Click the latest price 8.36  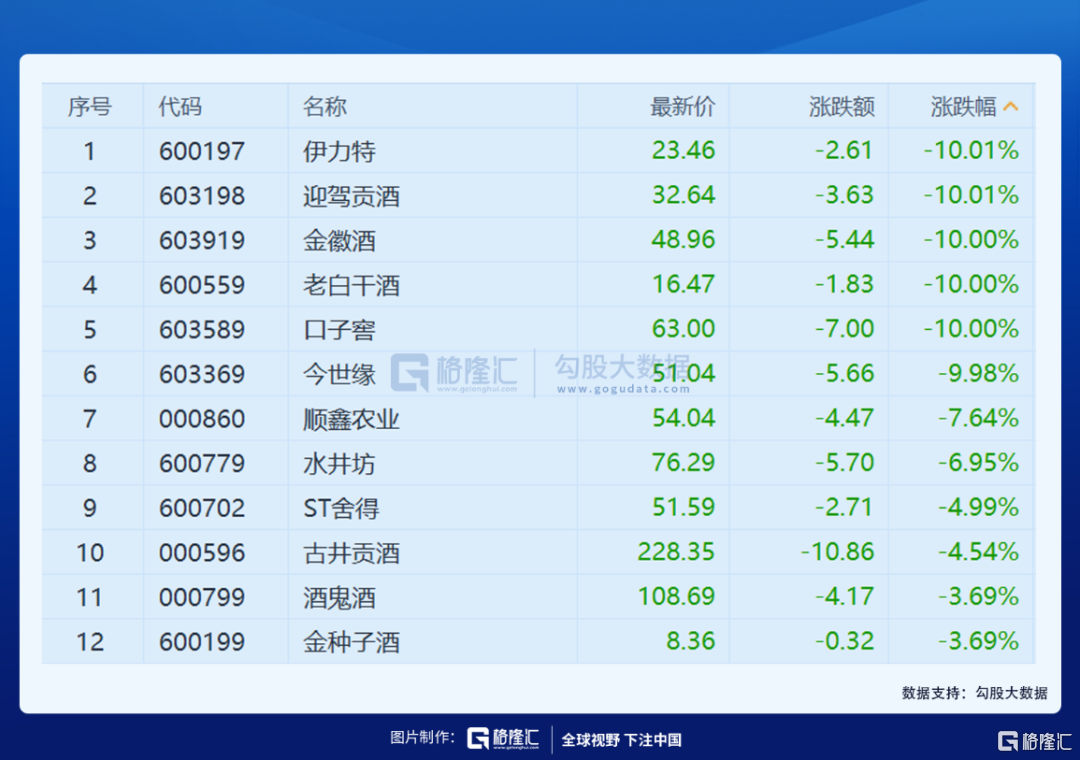tap(691, 641)
